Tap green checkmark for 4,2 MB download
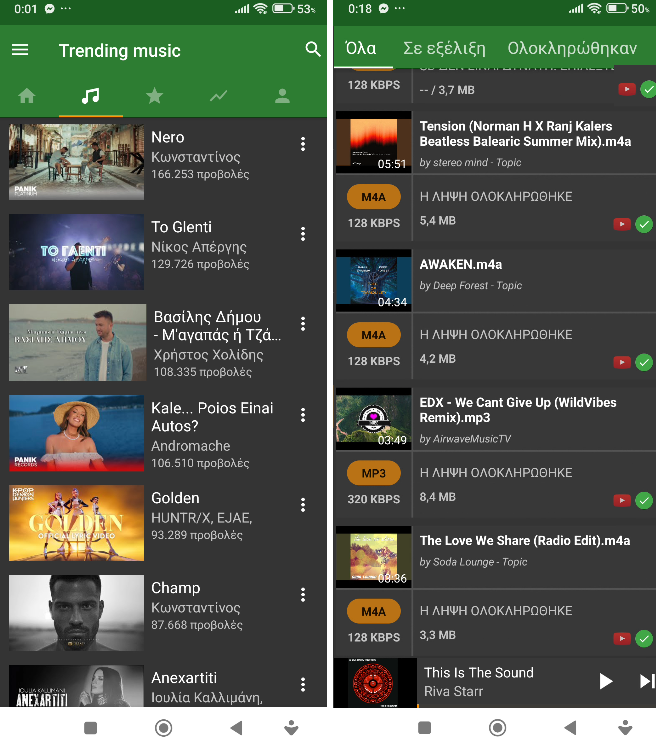Image resolution: width=656 pixels, height=750 pixels. [x=644, y=362]
